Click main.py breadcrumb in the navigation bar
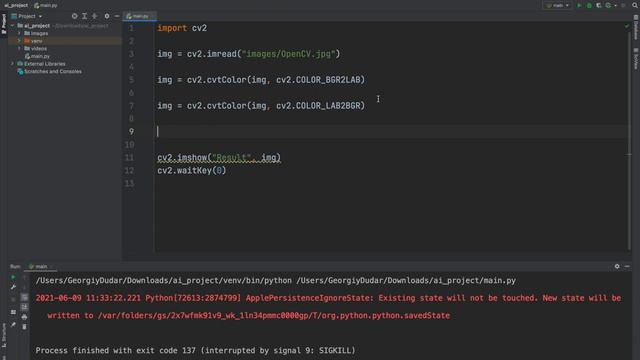Image resolution: width=640 pixels, height=360 pixels. tap(46, 5)
